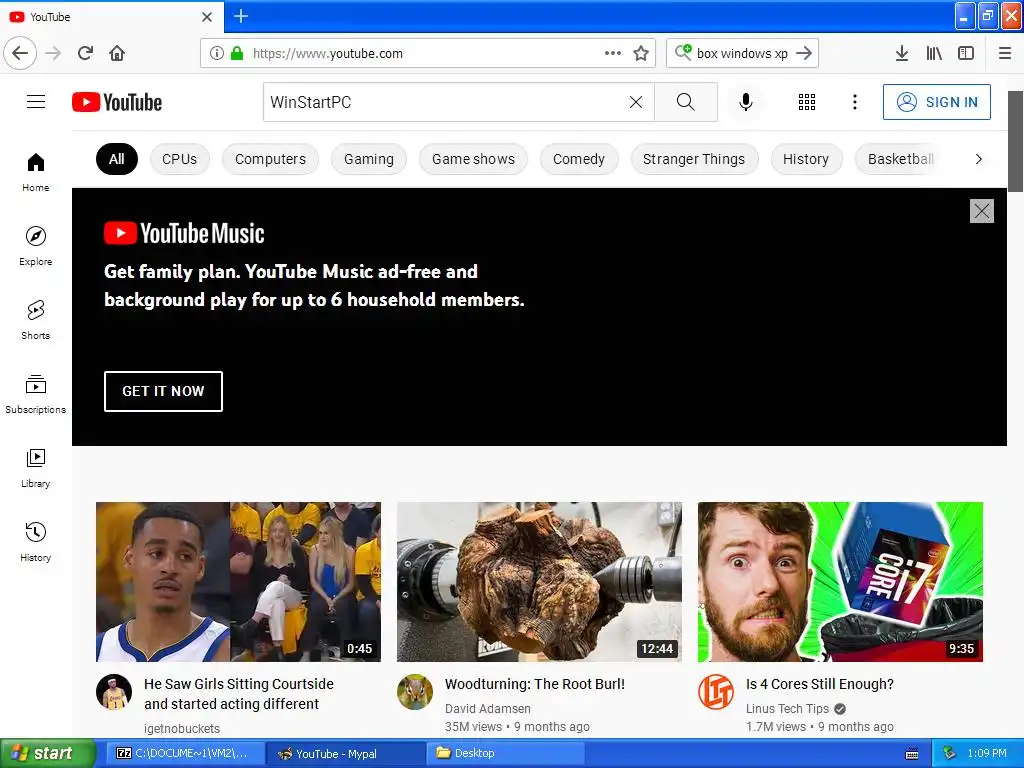
Task: Bookmark this page with star icon
Action: [641, 53]
